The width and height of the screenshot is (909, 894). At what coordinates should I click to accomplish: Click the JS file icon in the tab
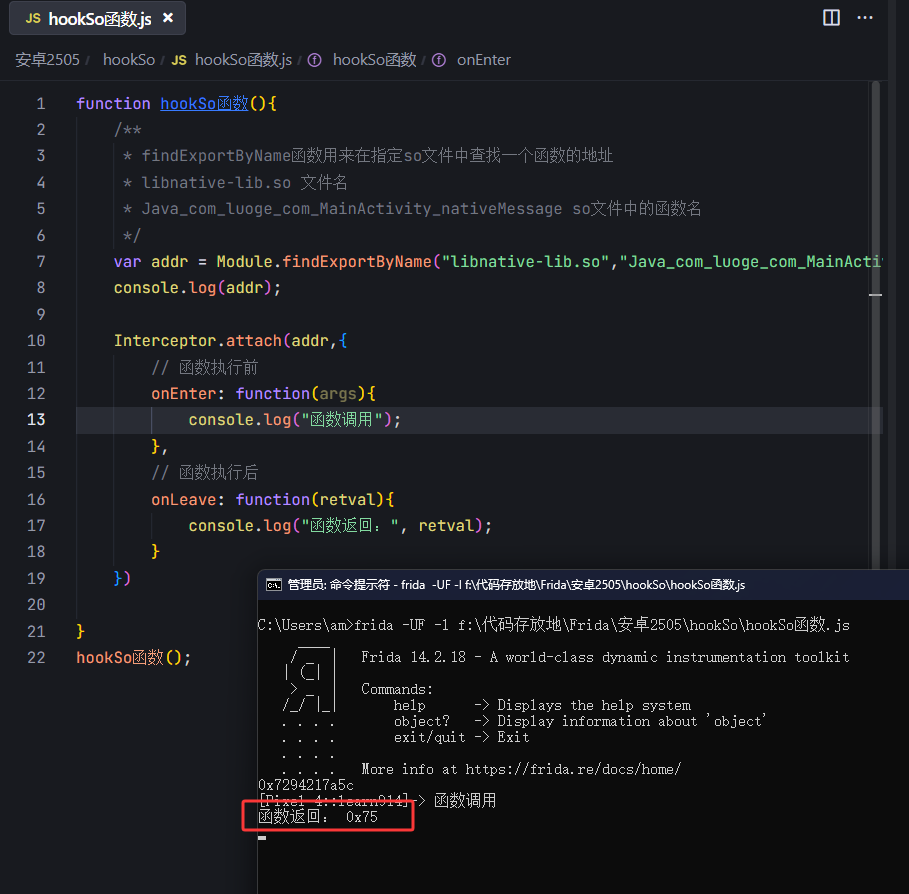33,19
